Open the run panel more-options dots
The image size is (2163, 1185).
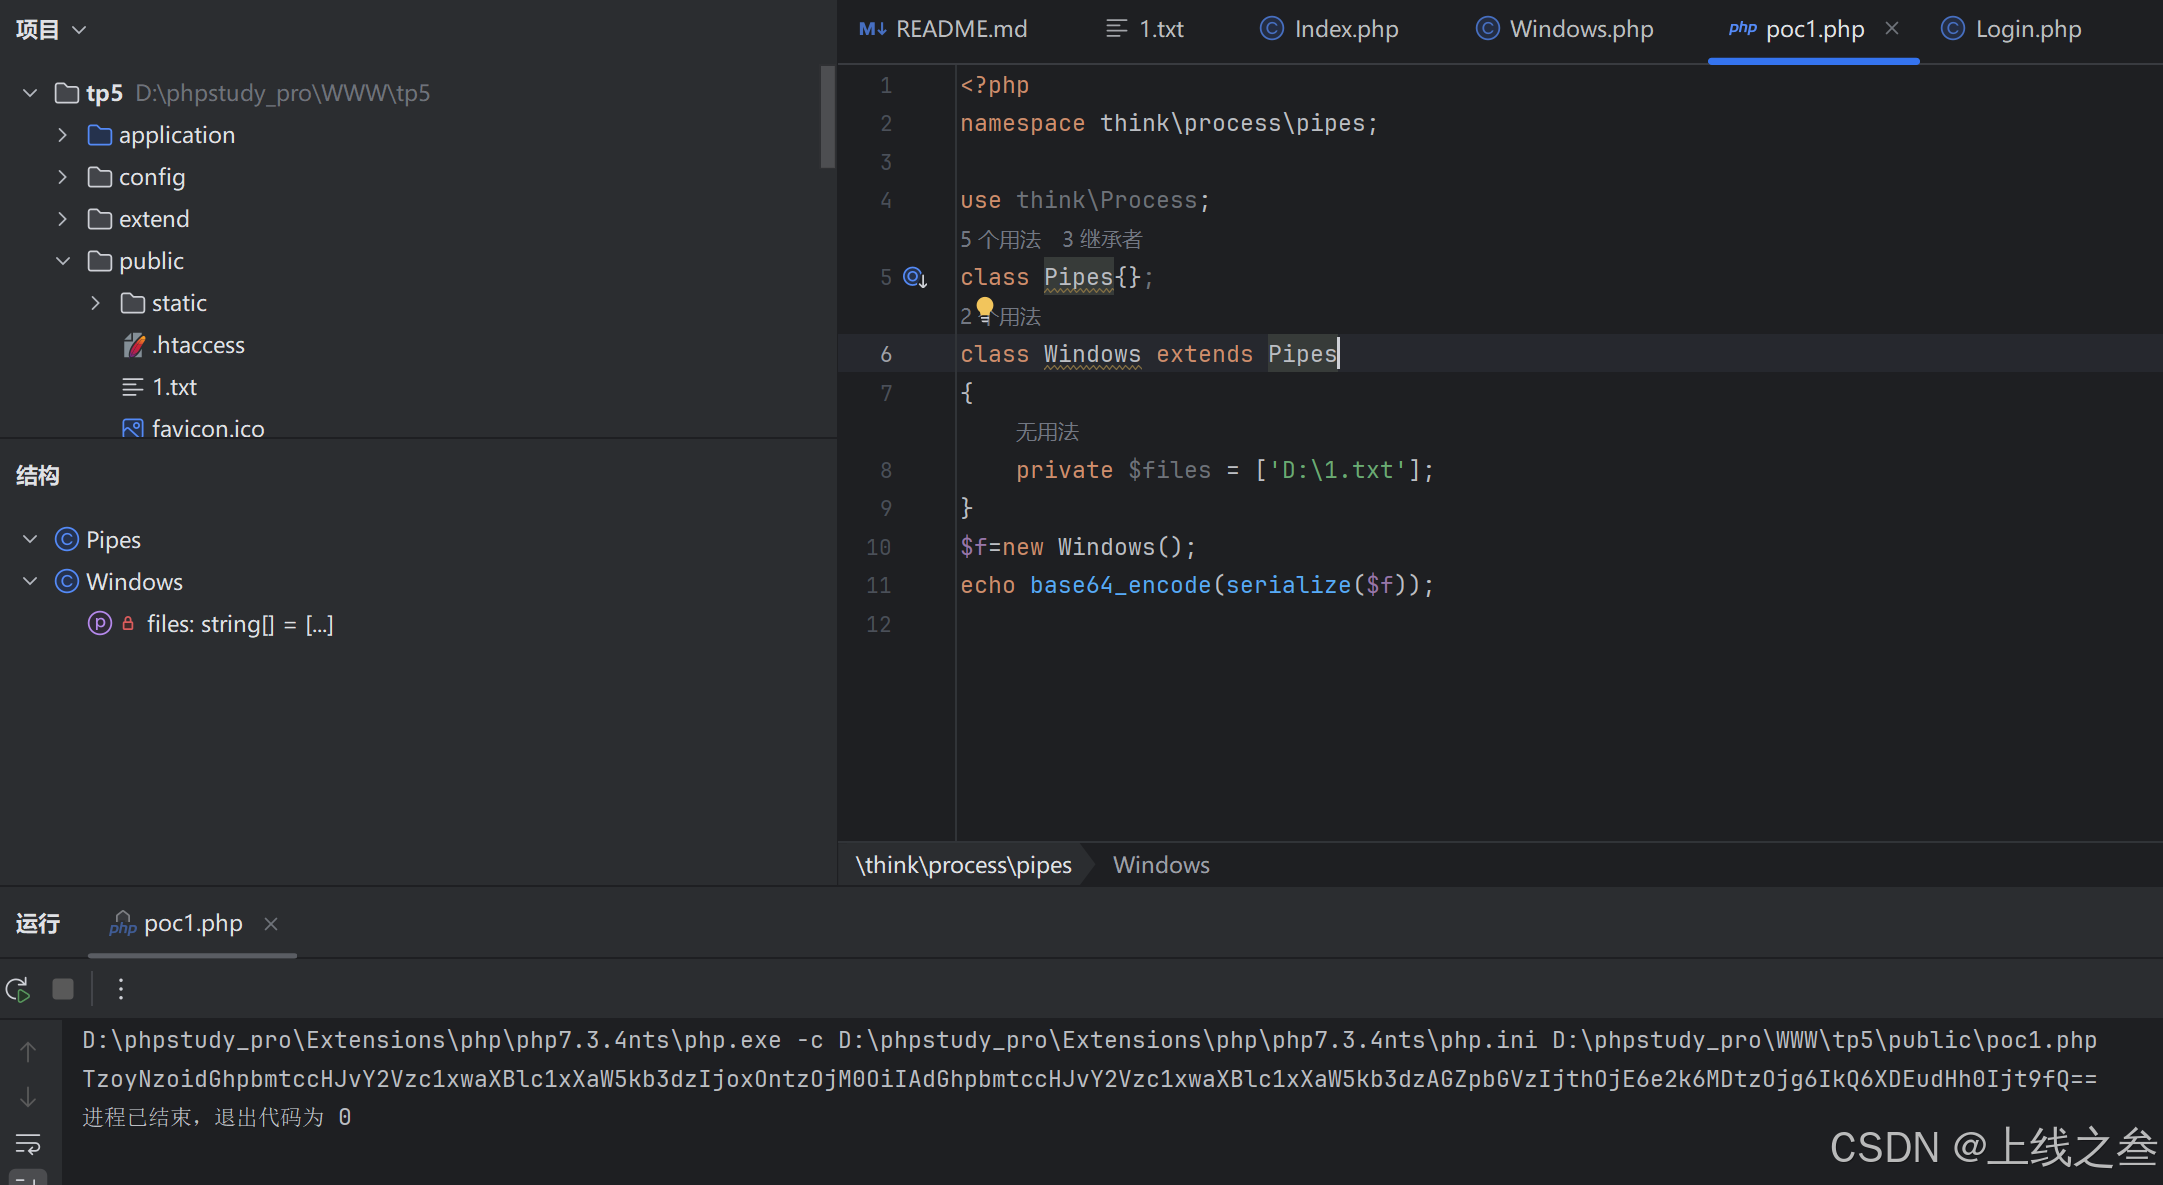121,989
